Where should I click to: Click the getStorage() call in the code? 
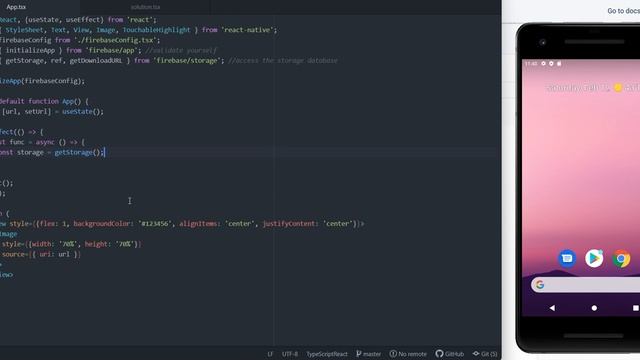click(x=79, y=152)
